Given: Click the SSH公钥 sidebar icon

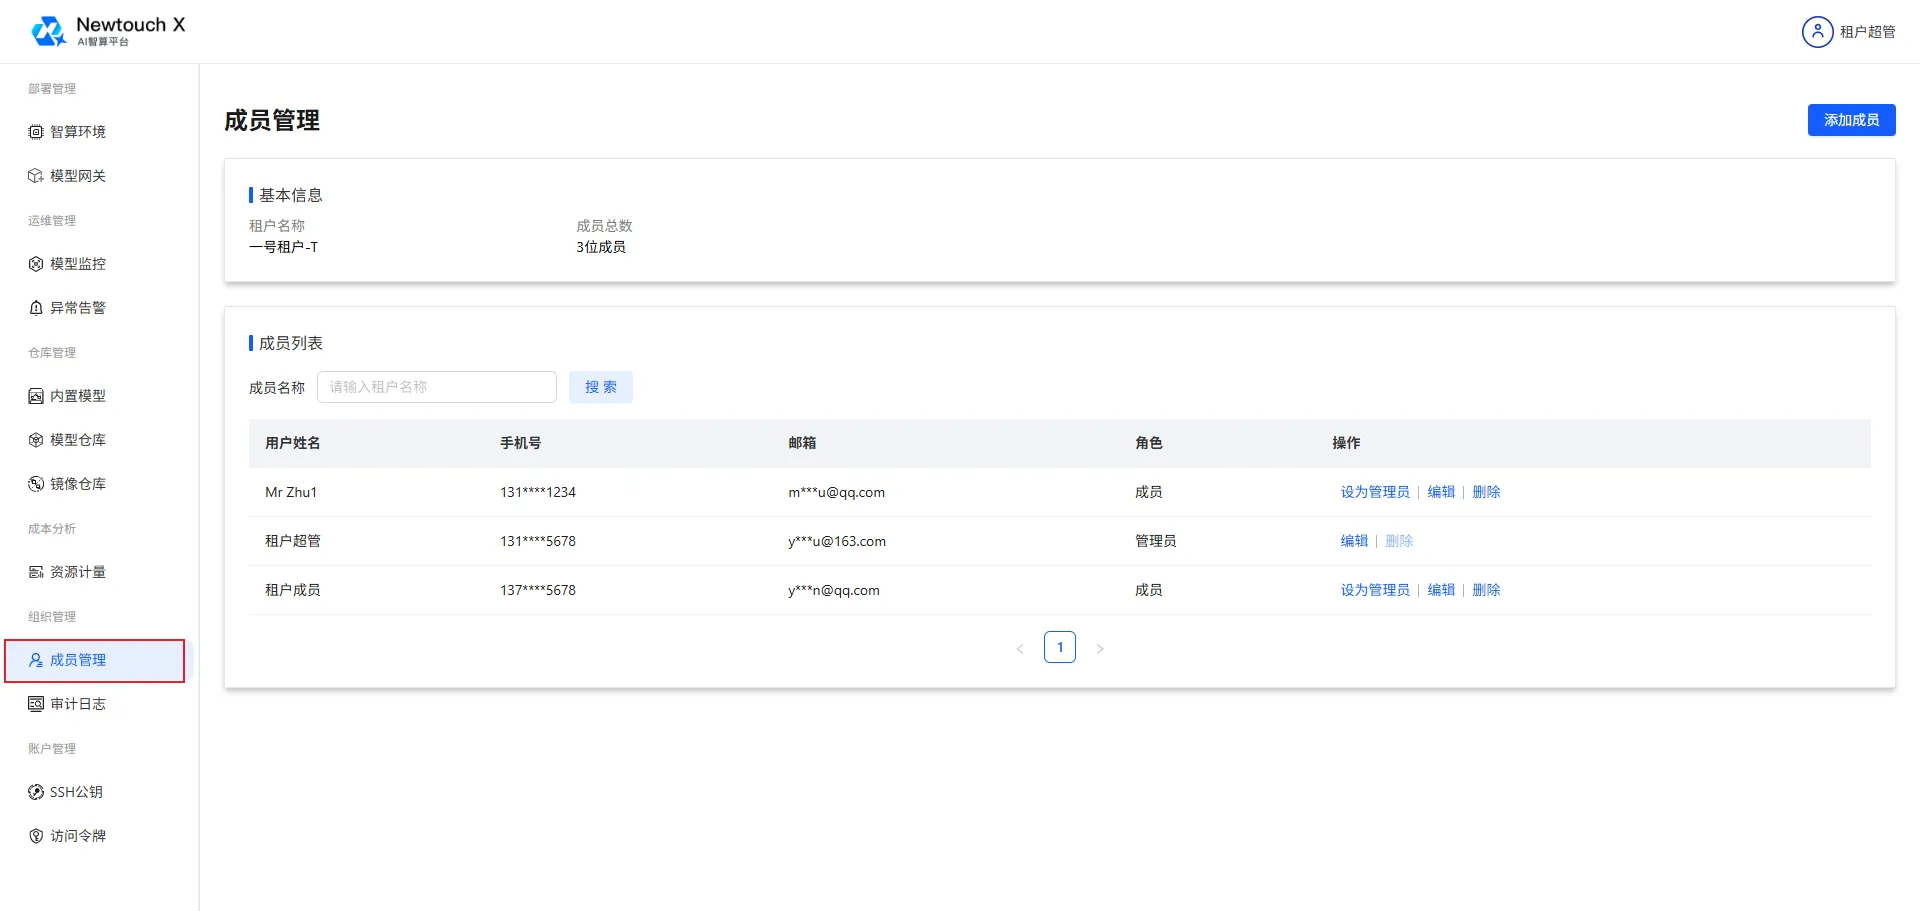Looking at the screenshot, I should click(36, 792).
